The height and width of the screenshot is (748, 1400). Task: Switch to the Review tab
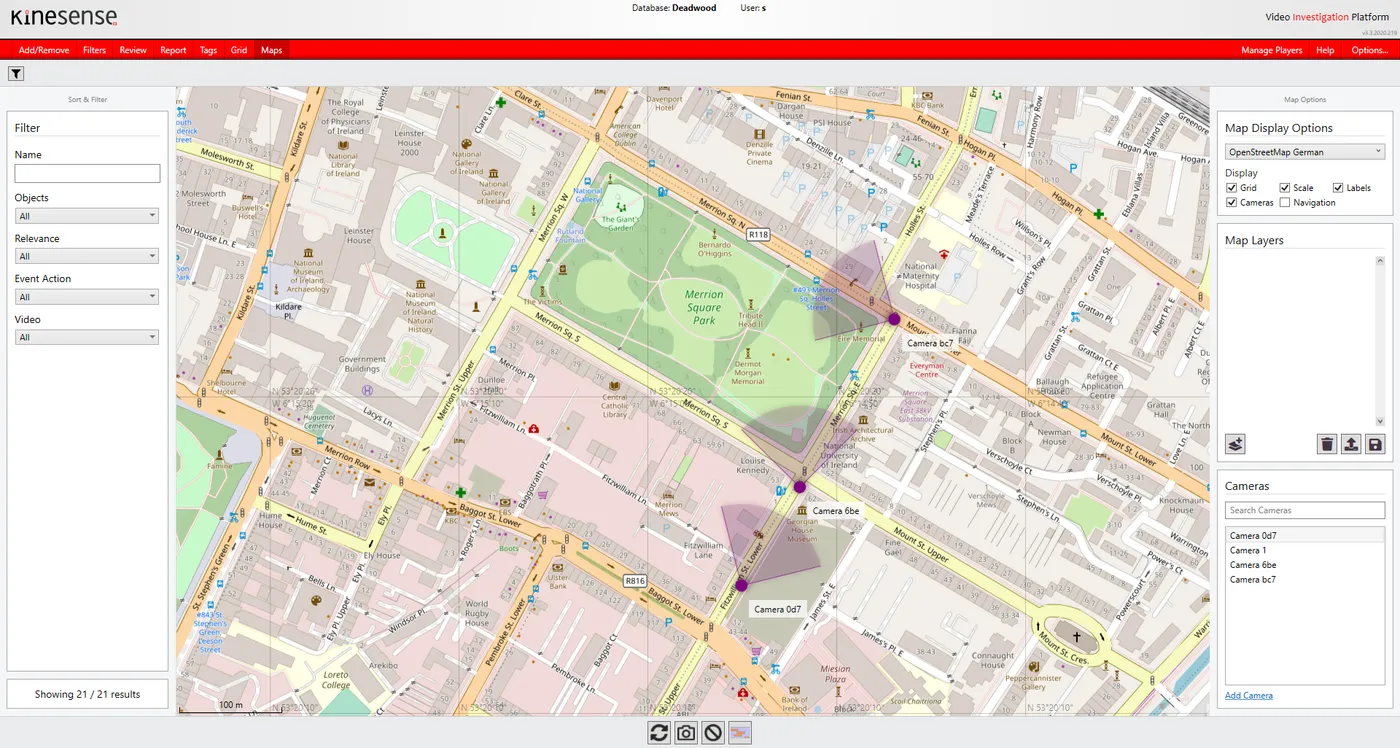coord(133,50)
